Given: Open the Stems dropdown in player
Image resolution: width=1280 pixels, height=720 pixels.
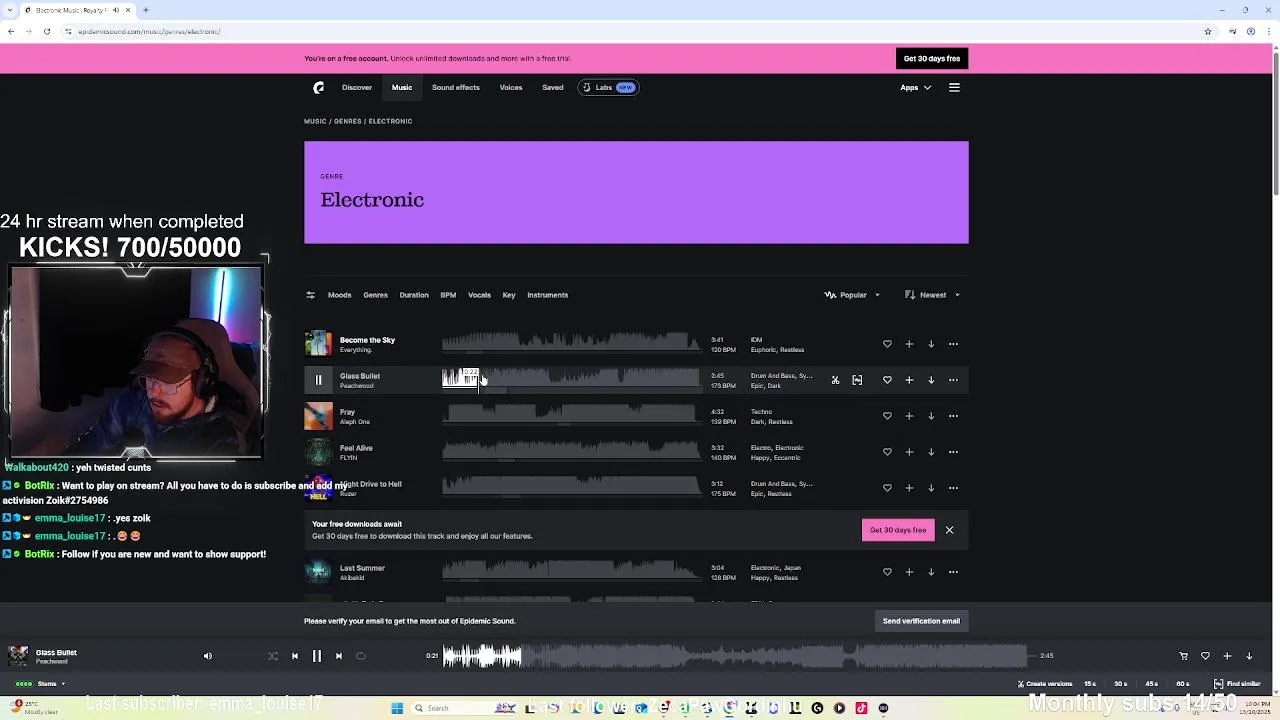Looking at the screenshot, I should coord(50,684).
